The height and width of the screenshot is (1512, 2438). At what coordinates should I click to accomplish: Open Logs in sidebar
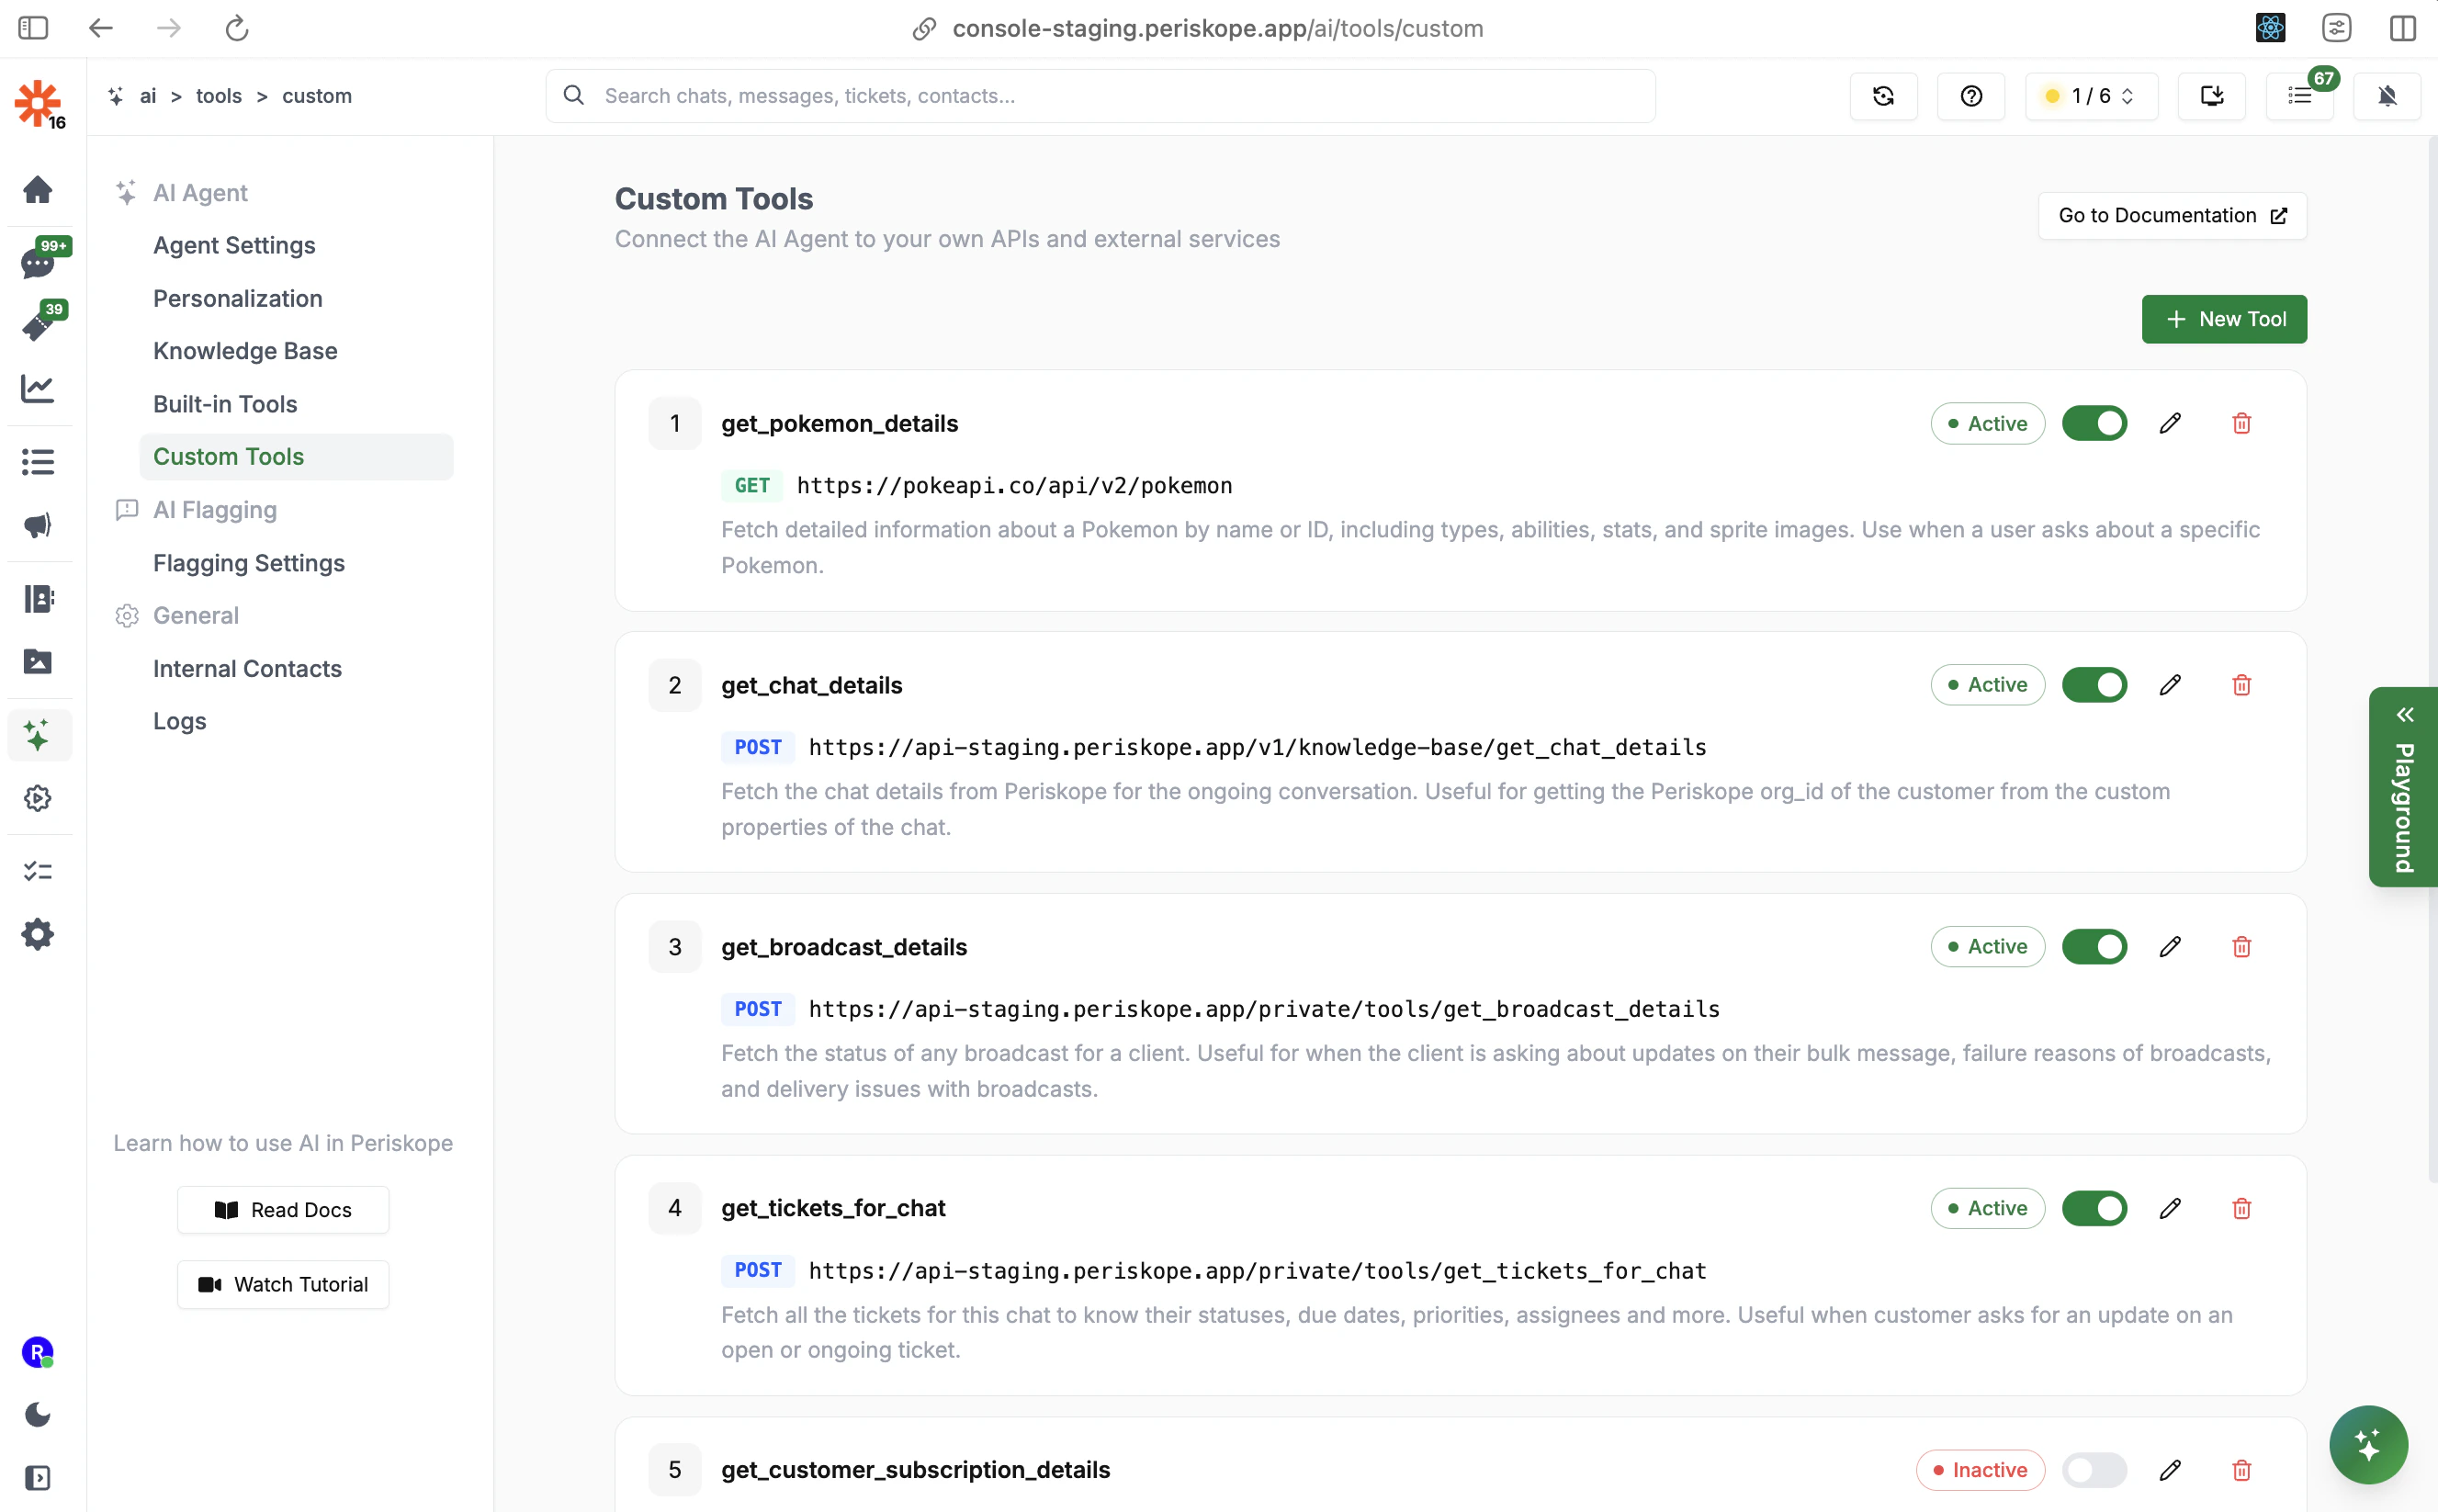180,721
